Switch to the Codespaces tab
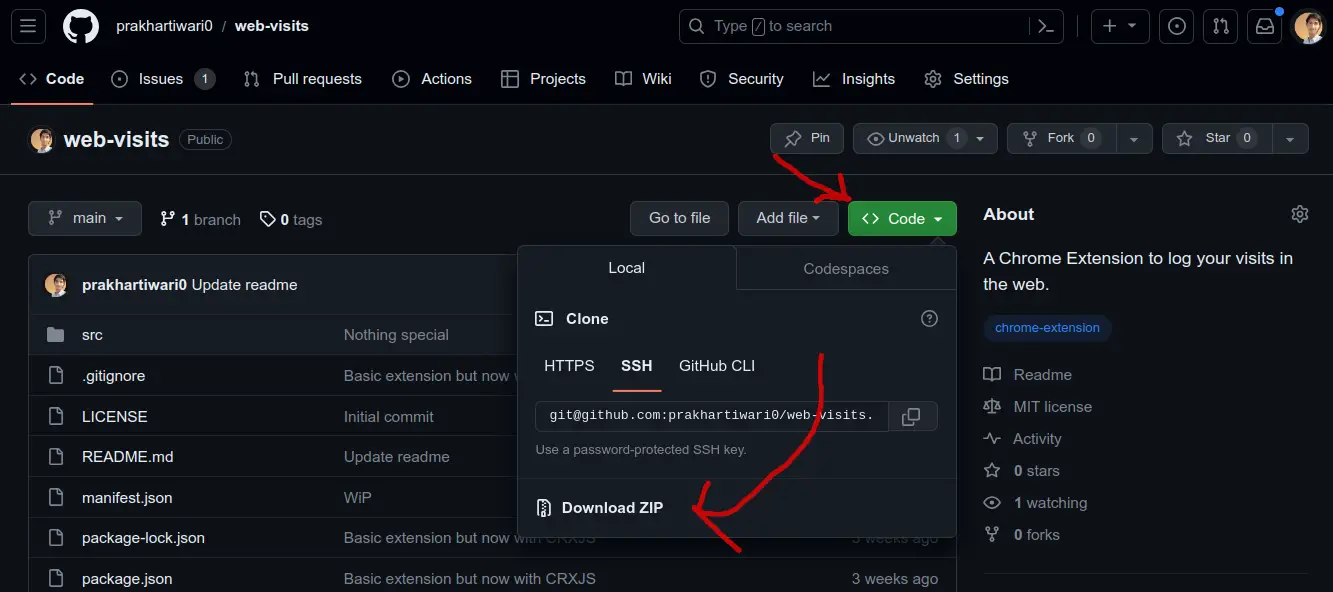 tap(846, 268)
